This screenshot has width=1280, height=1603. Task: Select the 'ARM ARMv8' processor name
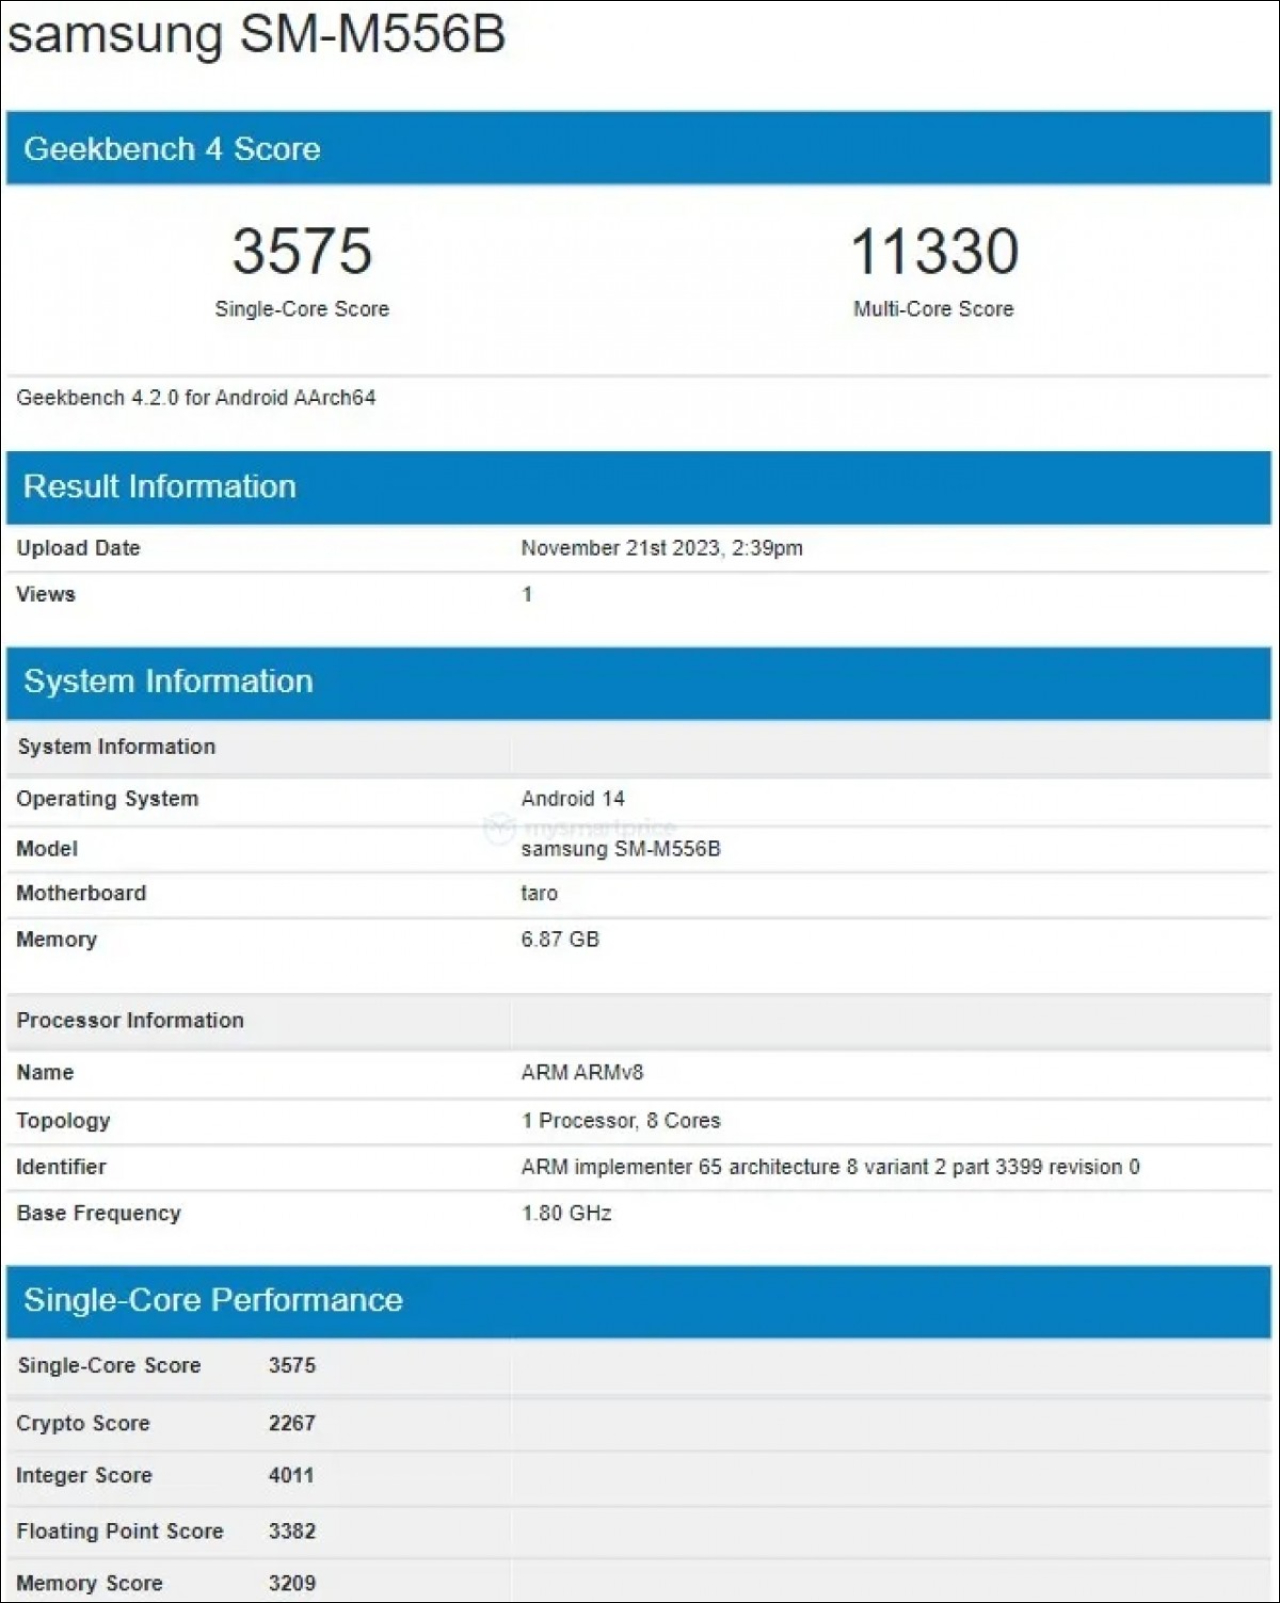click(582, 1072)
